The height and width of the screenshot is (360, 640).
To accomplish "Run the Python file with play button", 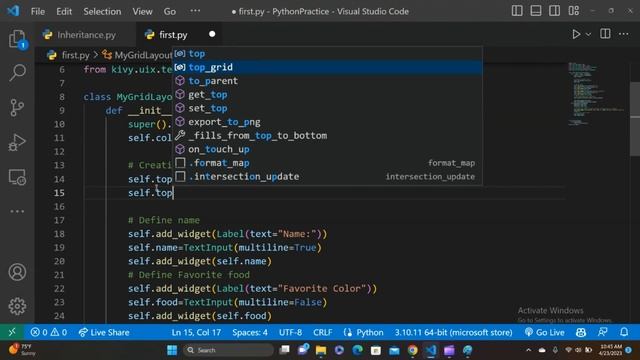I will [x=576, y=34].
